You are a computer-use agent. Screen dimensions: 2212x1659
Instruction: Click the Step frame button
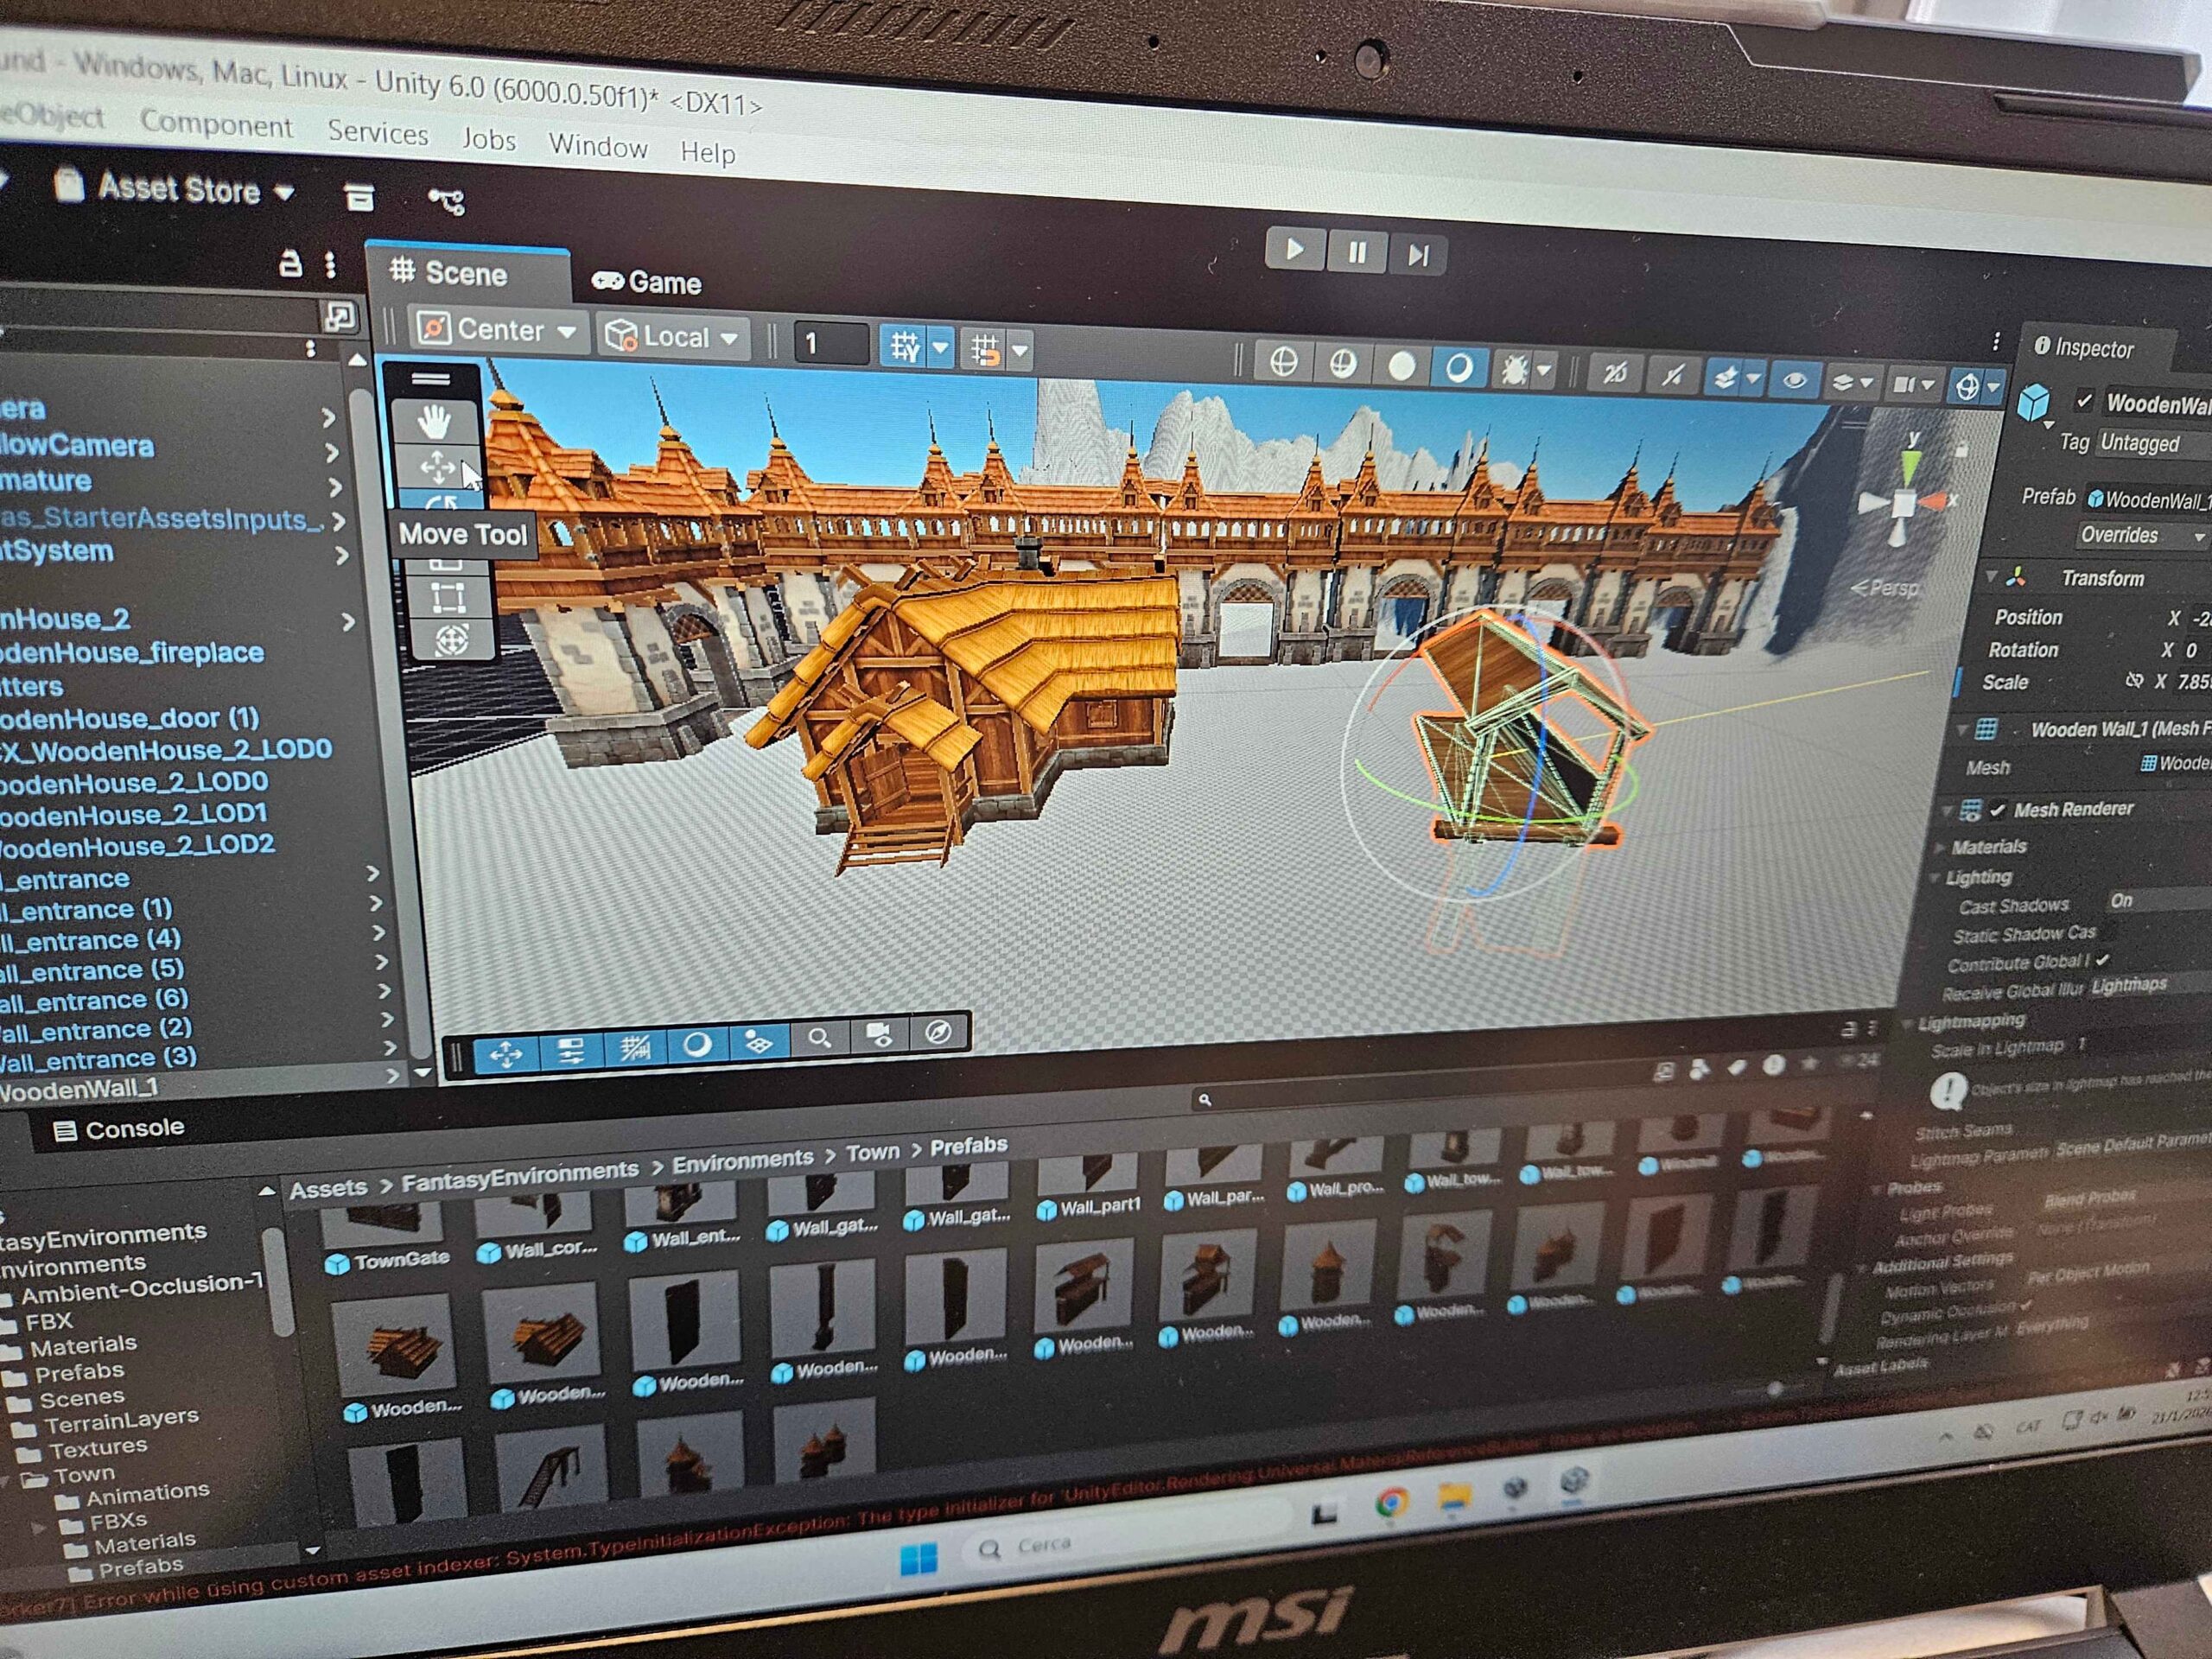[1417, 256]
